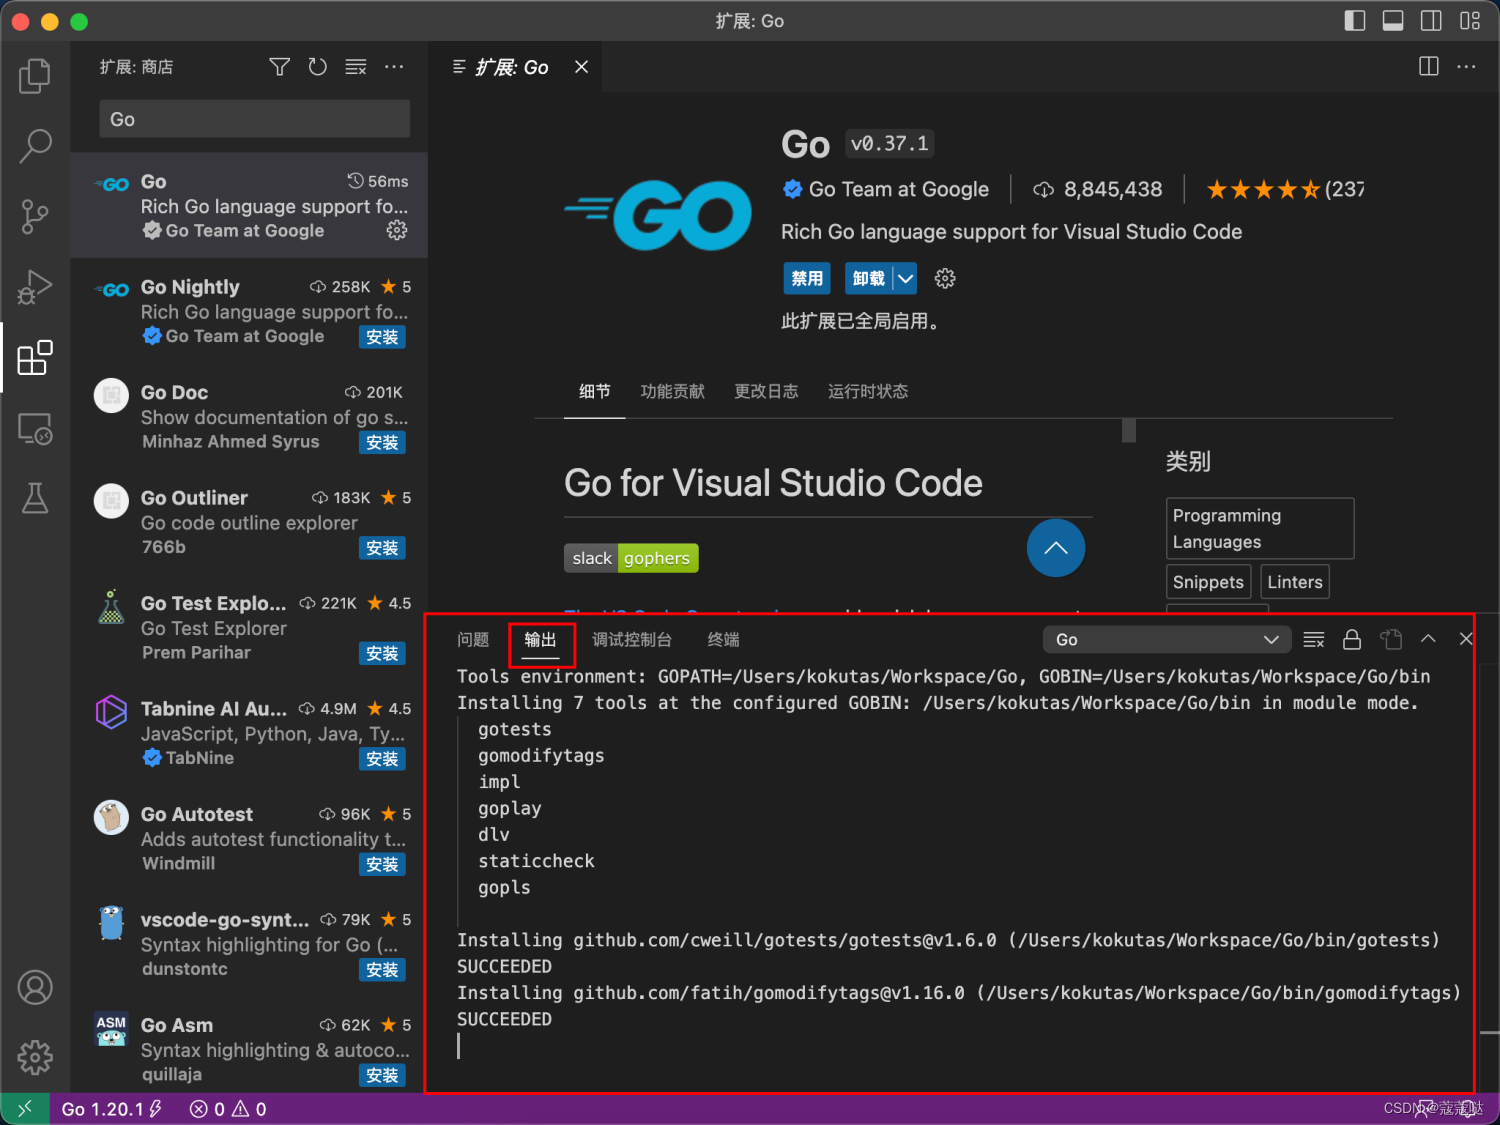The image size is (1500, 1125).
Task: Install the Go Test Explorer extension
Action: [382, 653]
